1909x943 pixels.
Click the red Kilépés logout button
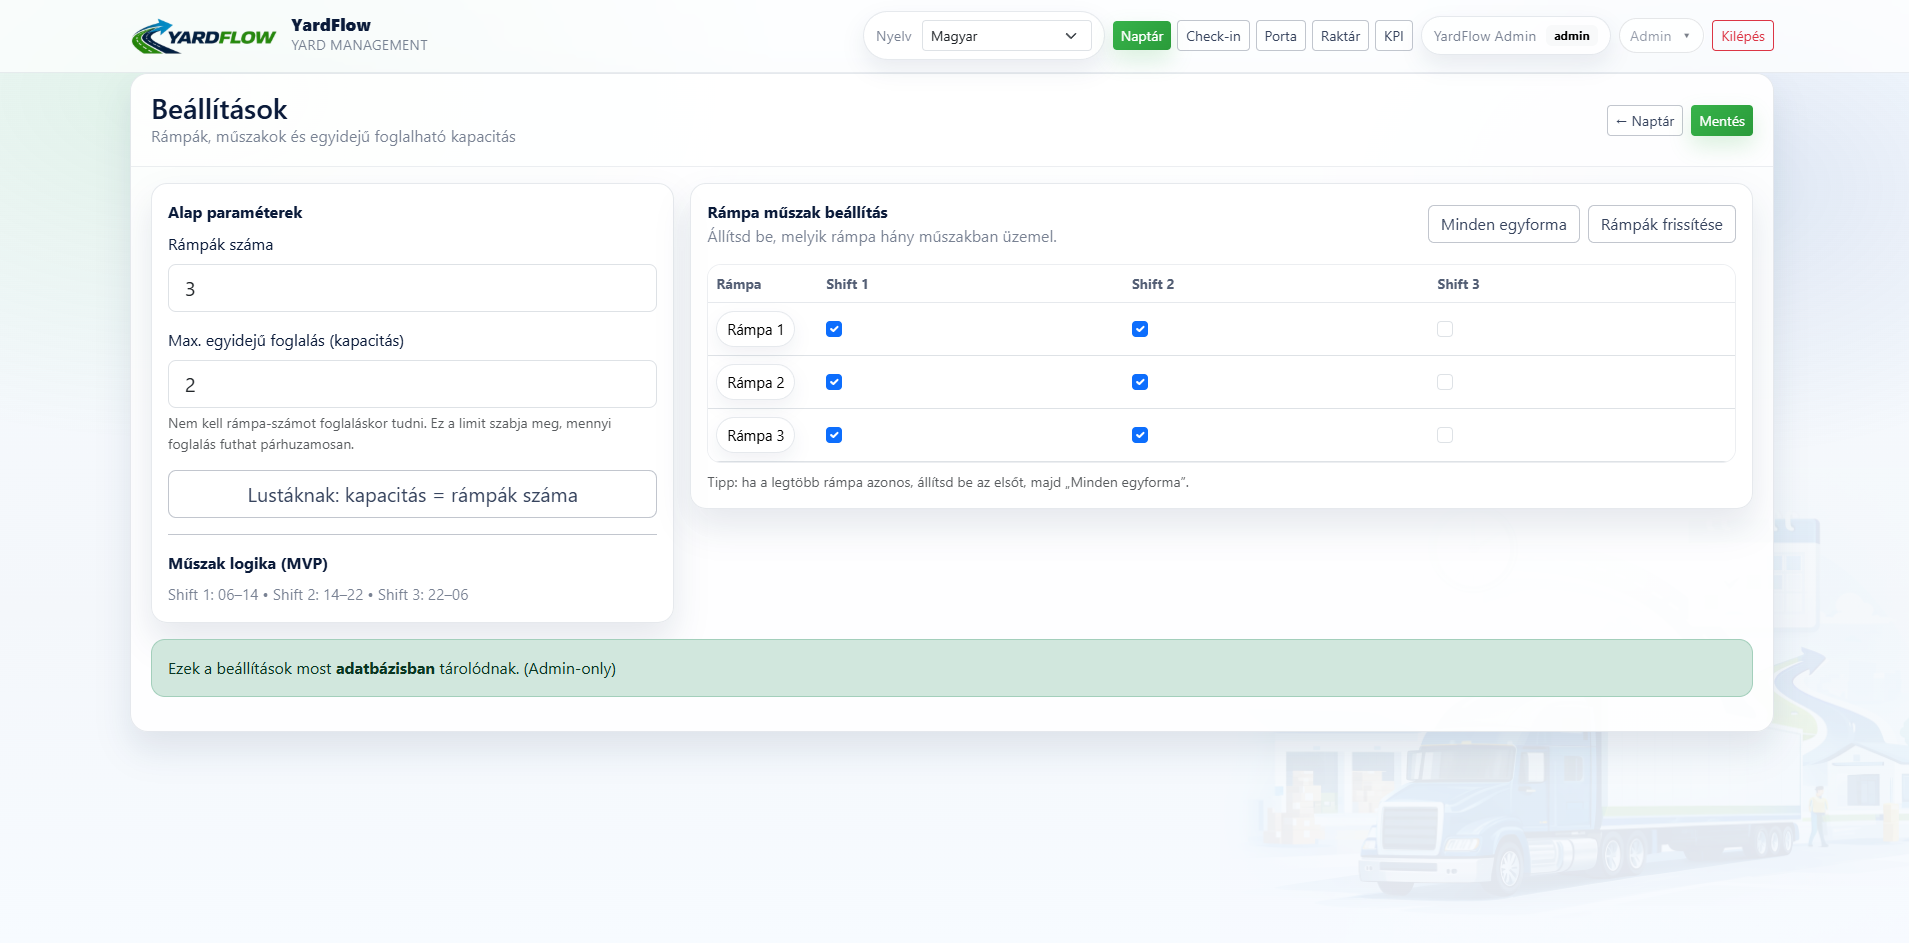pyautogui.click(x=1742, y=36)
